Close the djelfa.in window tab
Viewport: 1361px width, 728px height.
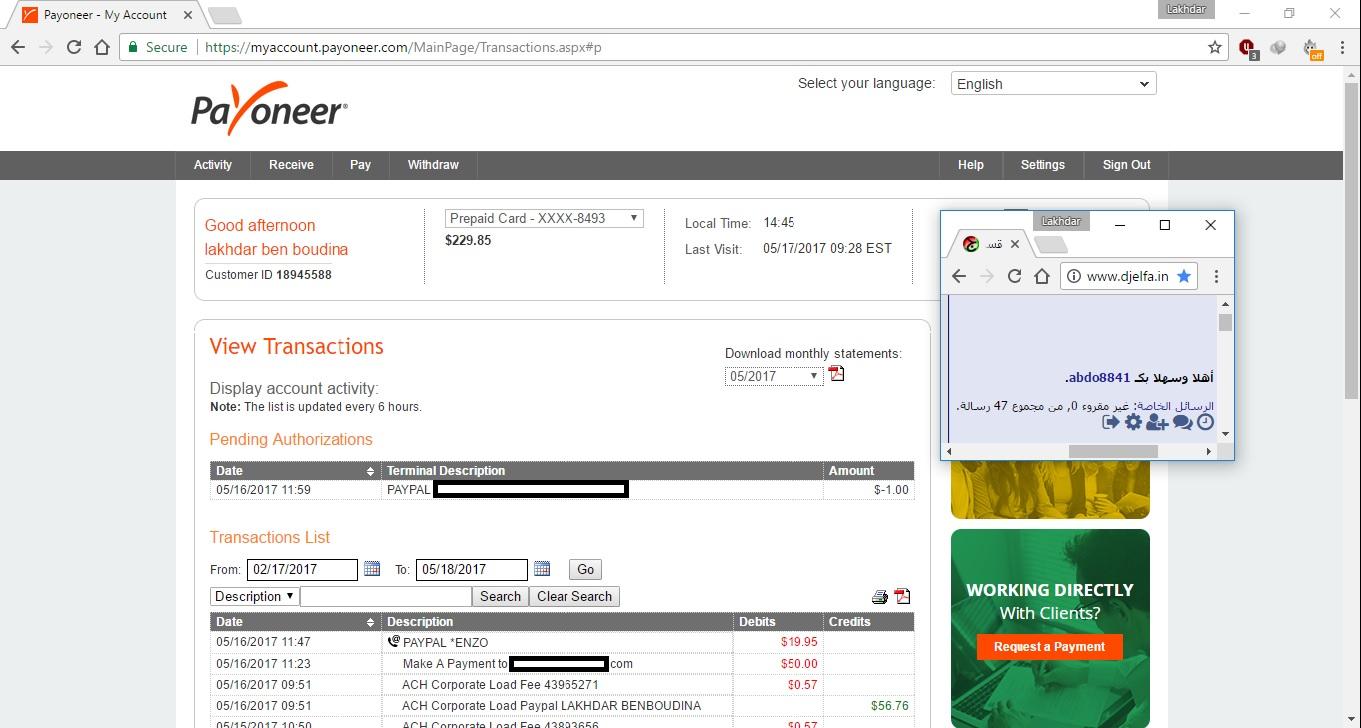pyautogui.click(x=1015, y=243)
